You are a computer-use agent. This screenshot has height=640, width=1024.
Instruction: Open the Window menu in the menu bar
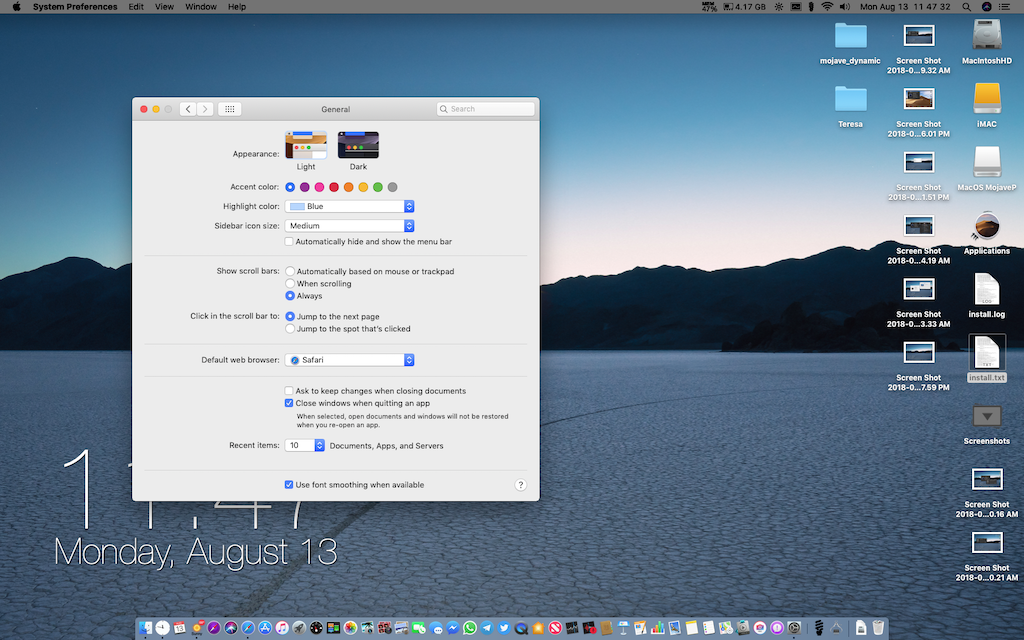tap(201, 7)
